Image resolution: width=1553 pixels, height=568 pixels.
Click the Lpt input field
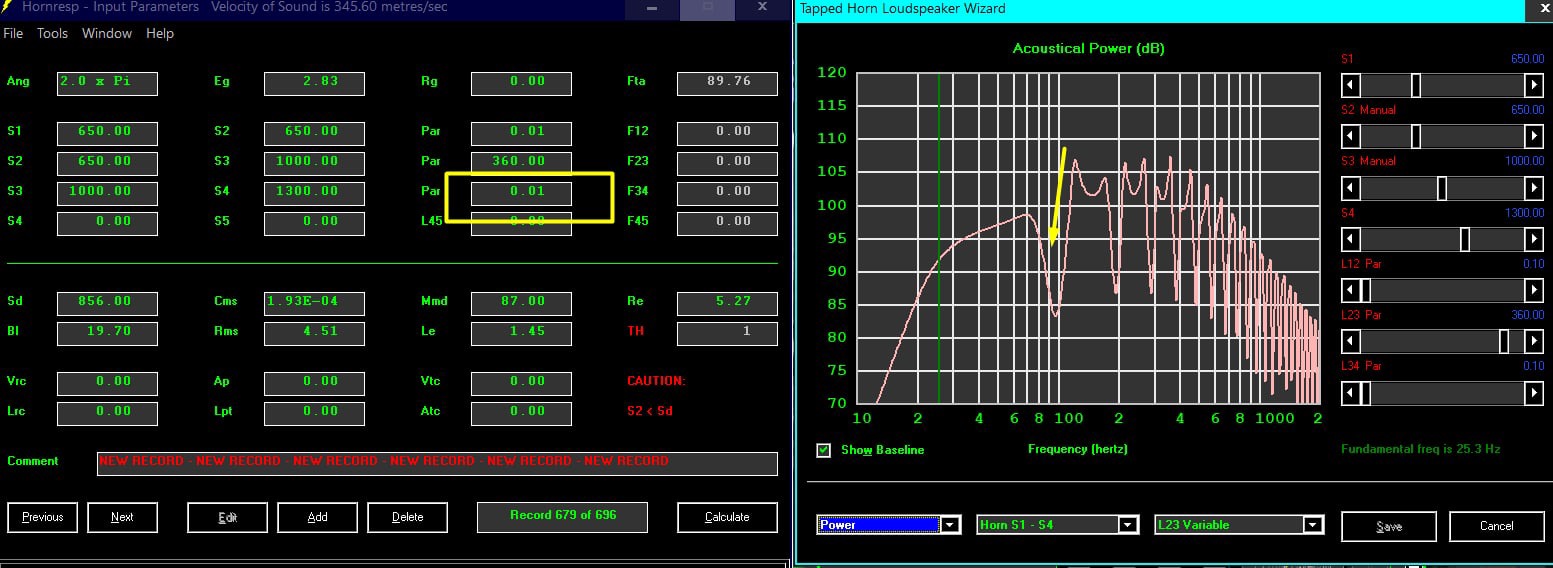(314, 412)
